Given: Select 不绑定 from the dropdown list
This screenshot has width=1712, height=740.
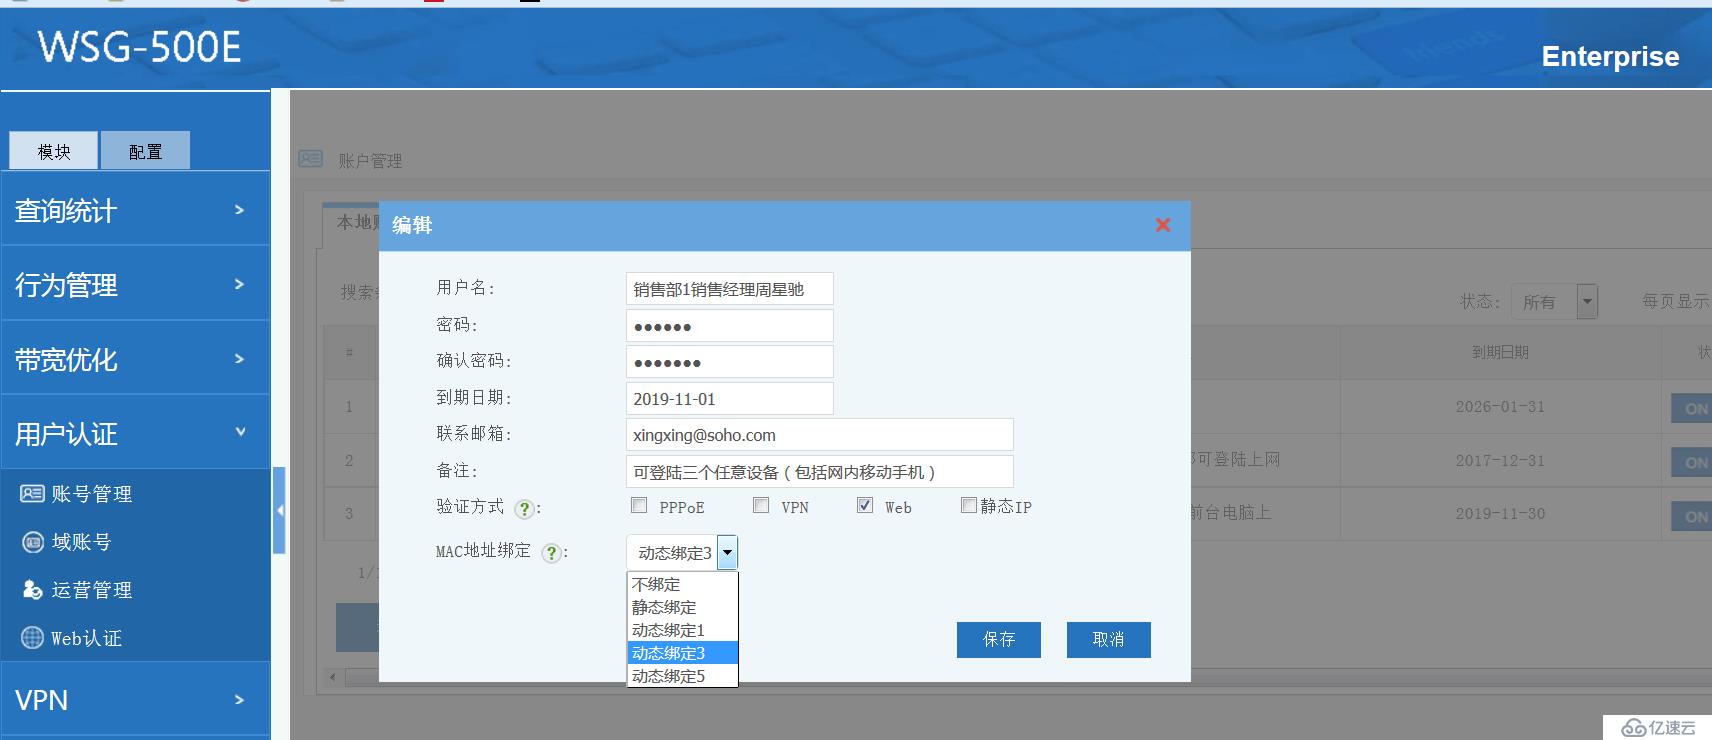Looking at the screenshot, I should coord(682,584).
